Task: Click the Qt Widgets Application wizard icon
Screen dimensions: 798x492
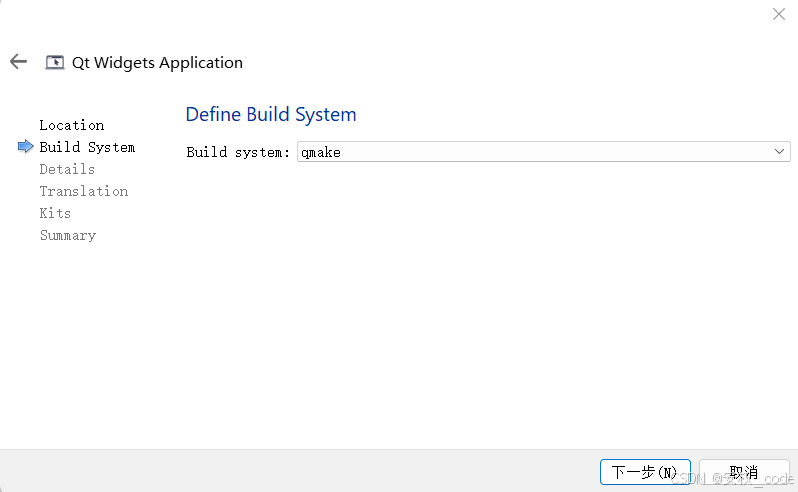Action: tap(55, 63)
